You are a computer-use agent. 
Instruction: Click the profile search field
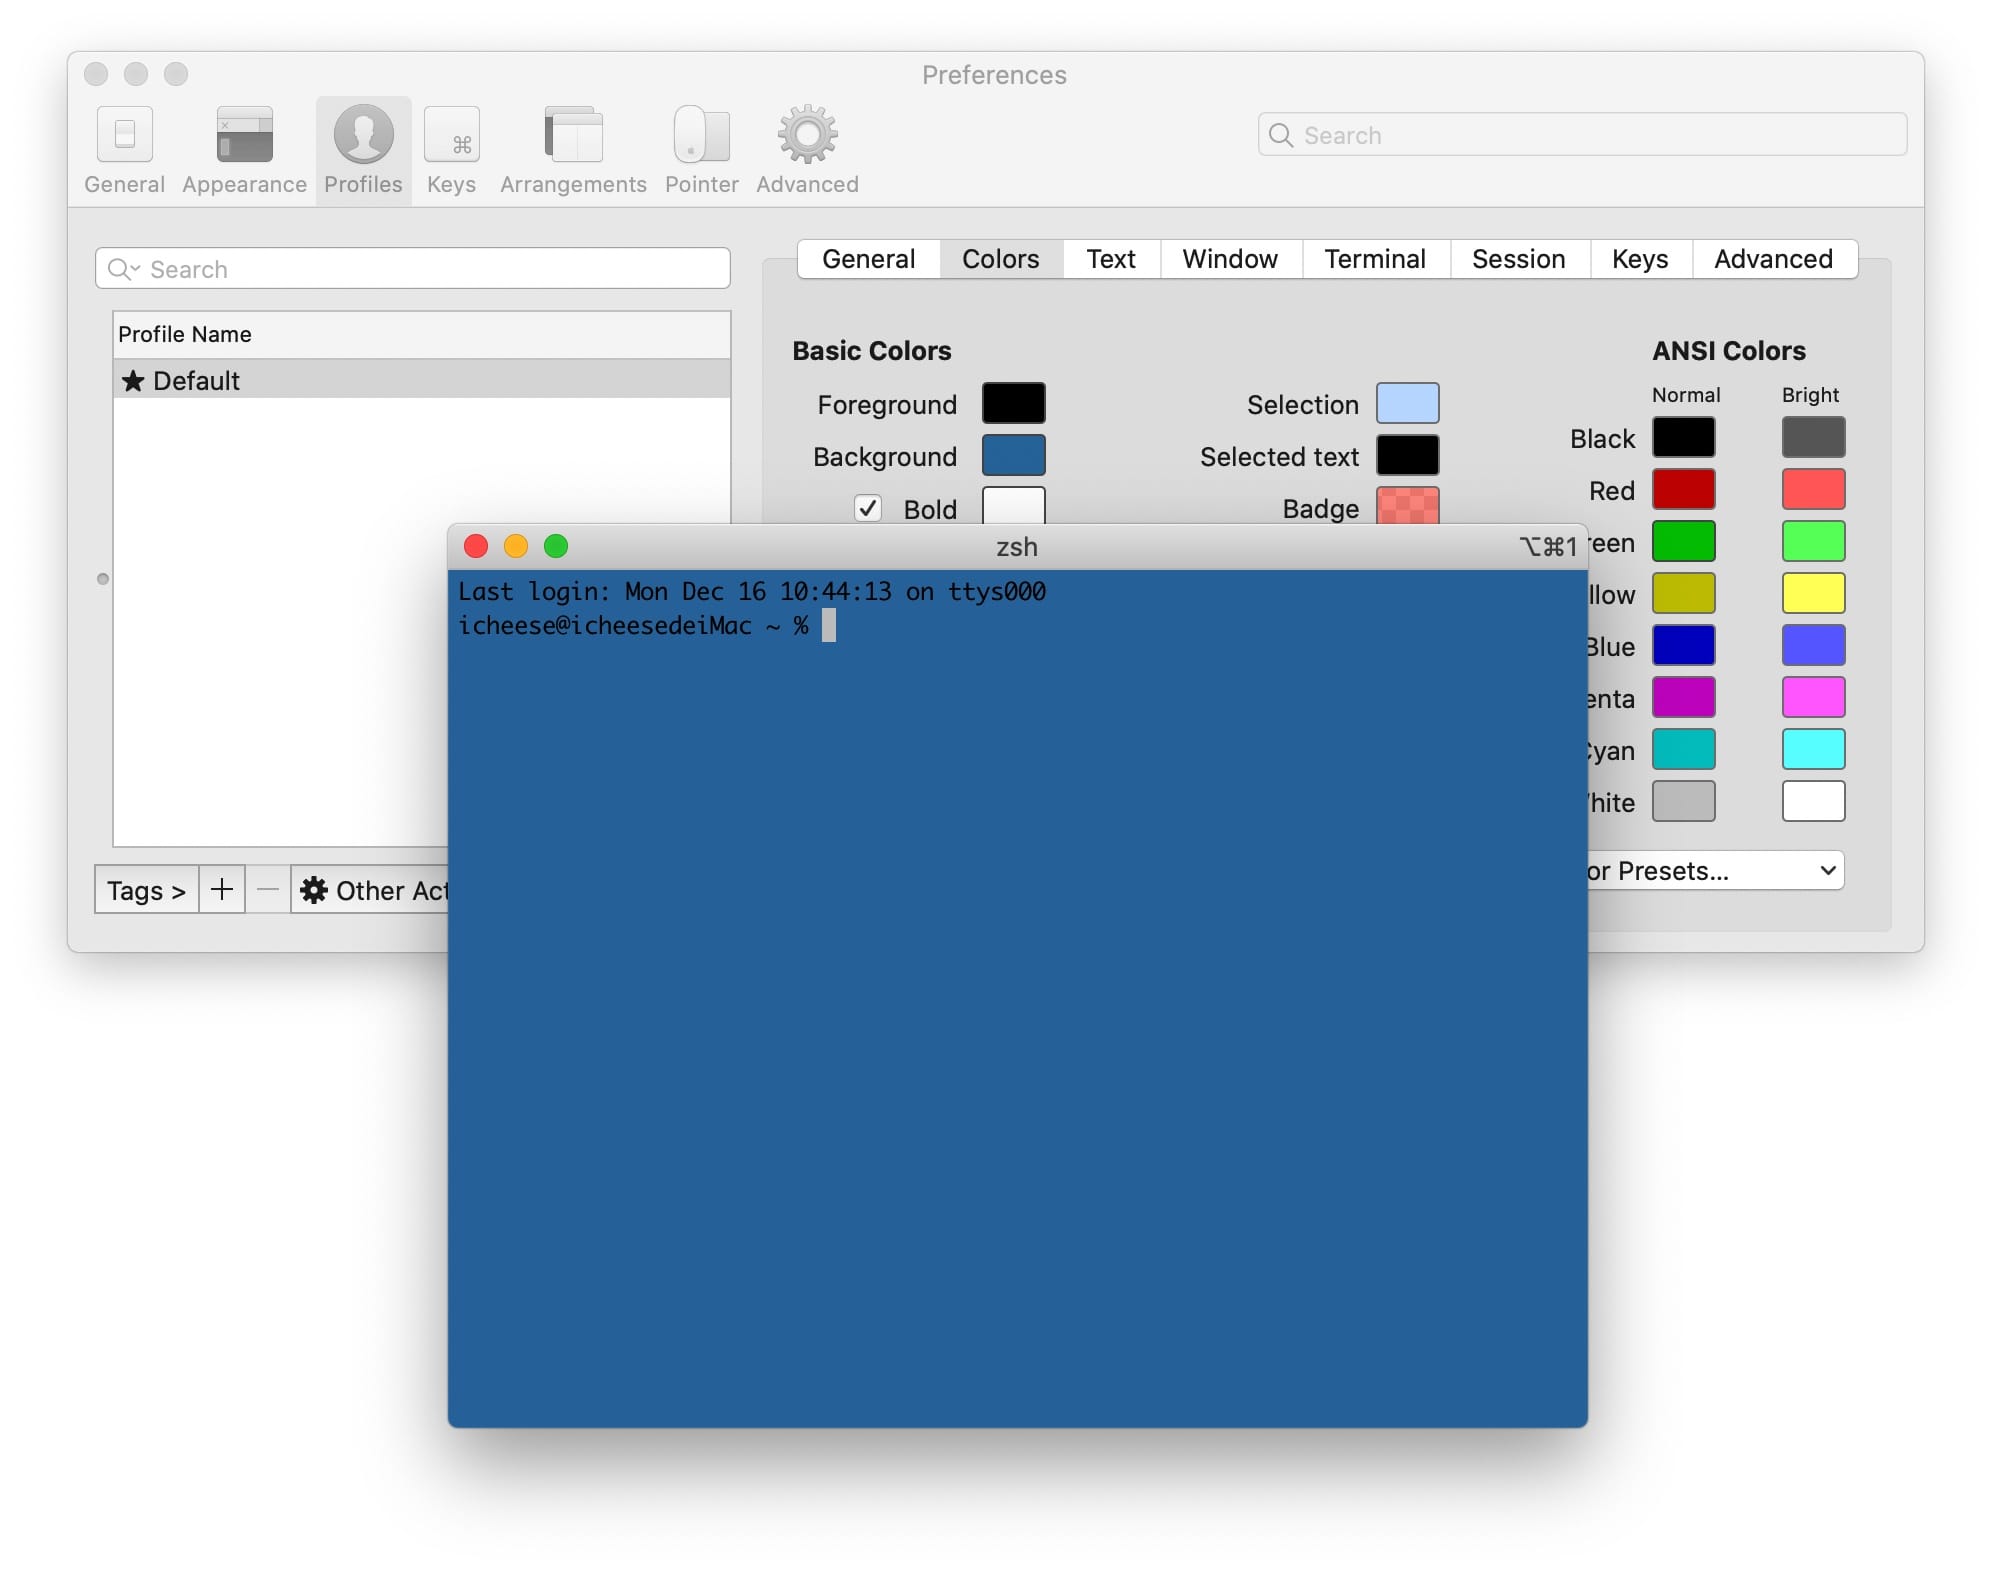point(412,269)
